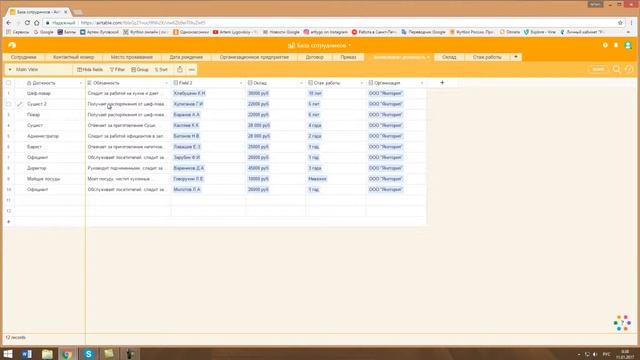Click the search magnifier icon in Airtable

[x=617, y=69]
